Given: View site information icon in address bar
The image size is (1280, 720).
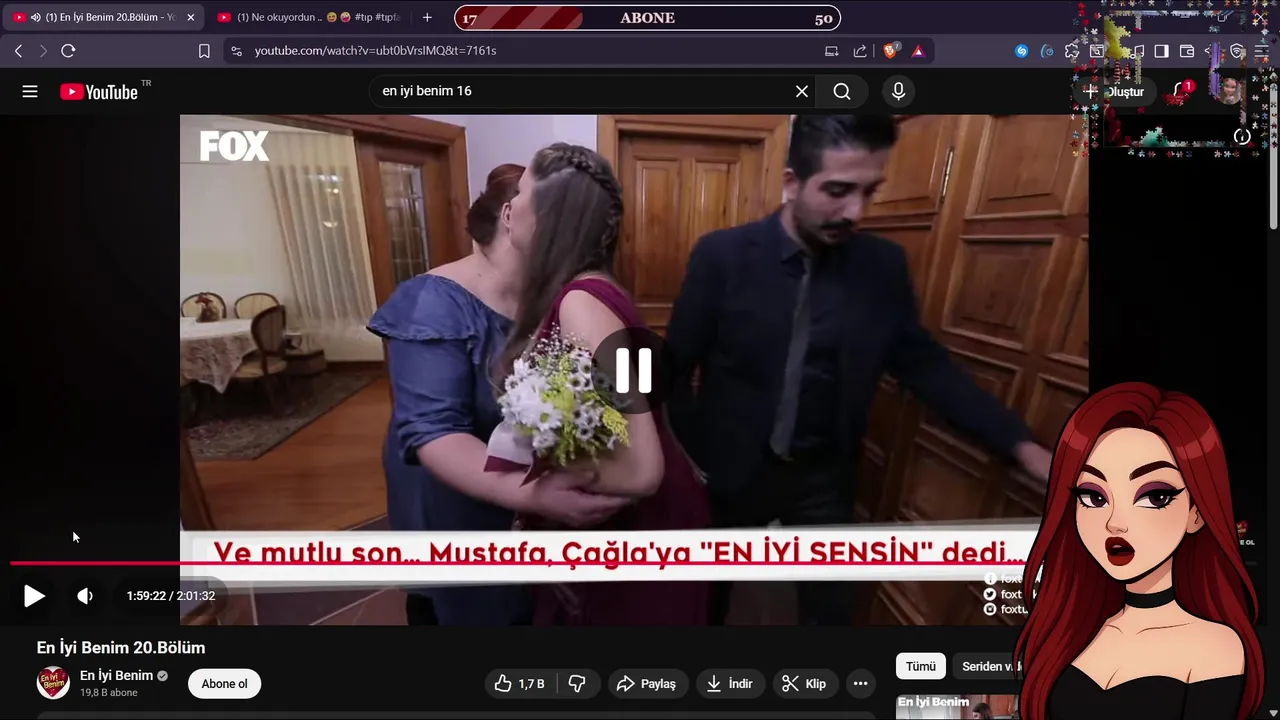Looking at the screenshot, I should click(x=235, y=51).
